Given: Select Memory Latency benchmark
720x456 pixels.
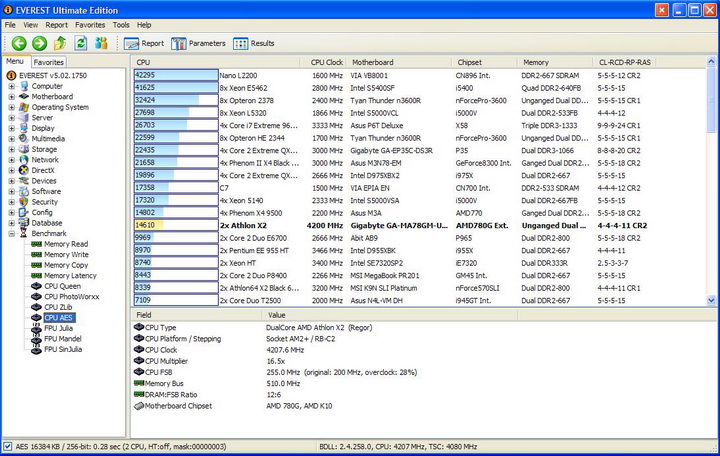Looking at the screenshot, I should [x=70, y=276].
